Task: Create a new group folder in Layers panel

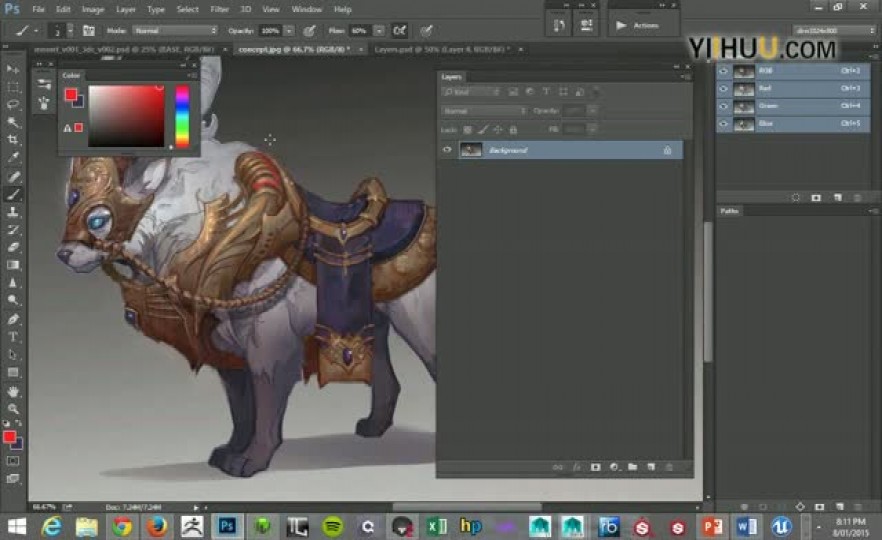Action: coord(632,467)
